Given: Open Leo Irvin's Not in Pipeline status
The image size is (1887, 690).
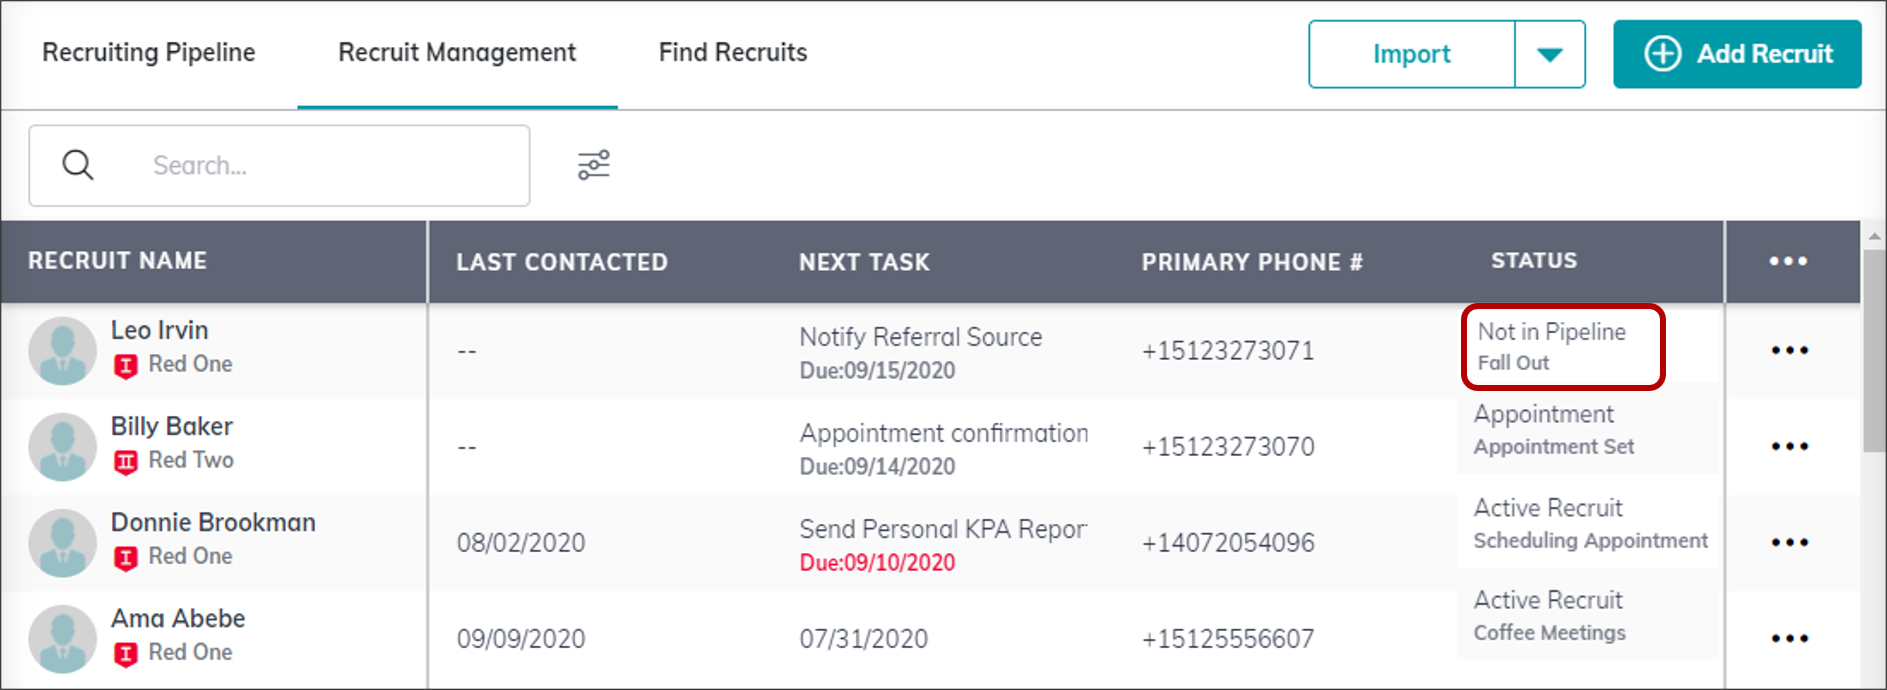Looking at the screenshot, I should click(1563, 347).
